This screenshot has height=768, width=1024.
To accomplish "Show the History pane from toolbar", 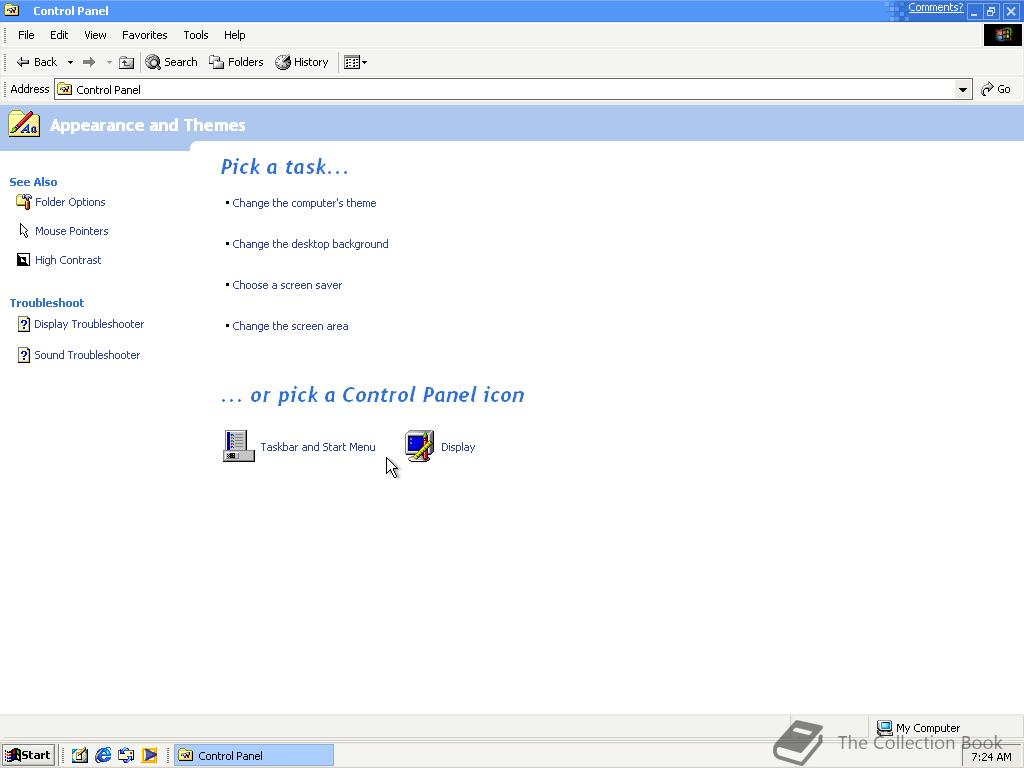I will tap(302, 62).
